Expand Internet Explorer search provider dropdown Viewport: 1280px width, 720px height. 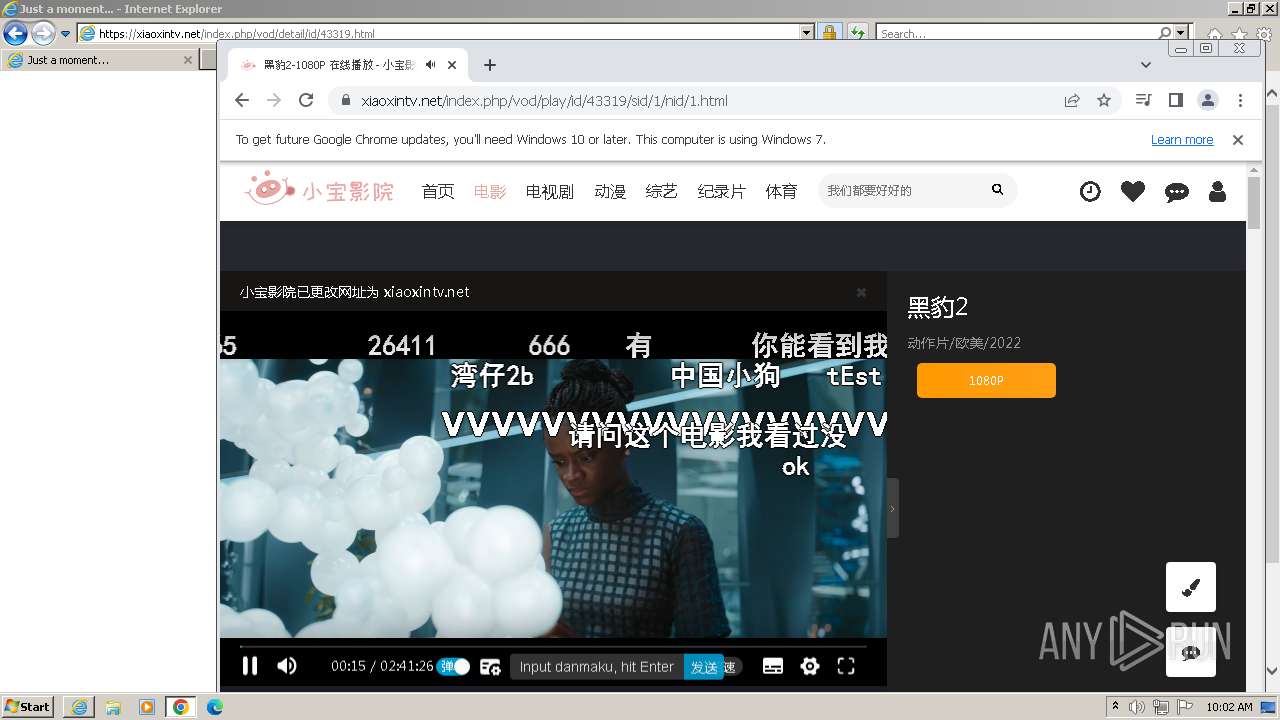[1182, 33]
